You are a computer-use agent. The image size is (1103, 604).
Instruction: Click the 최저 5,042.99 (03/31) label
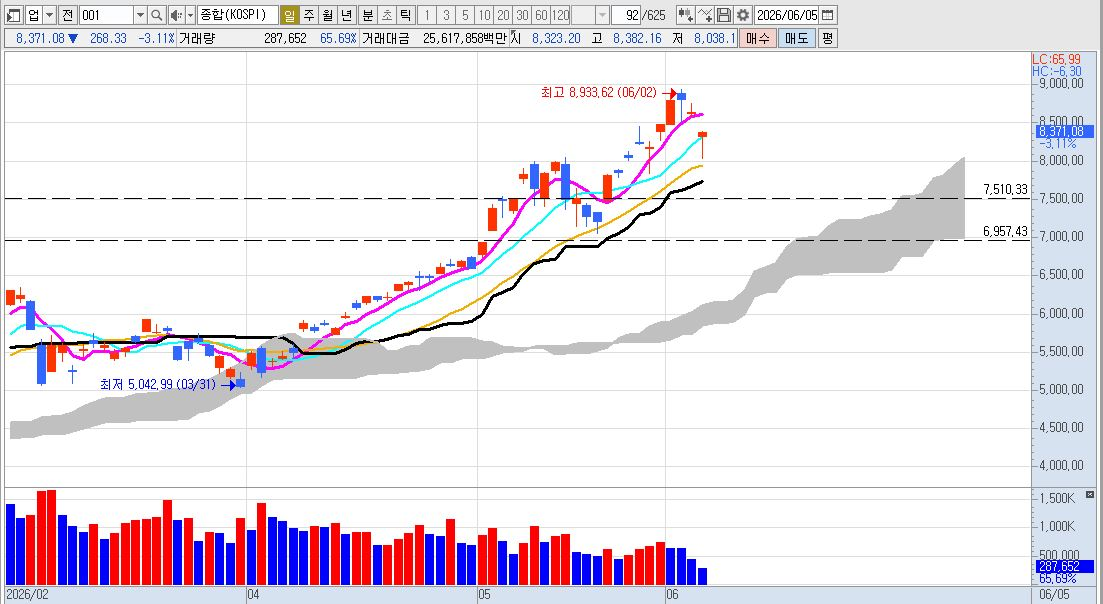point(160,385)
